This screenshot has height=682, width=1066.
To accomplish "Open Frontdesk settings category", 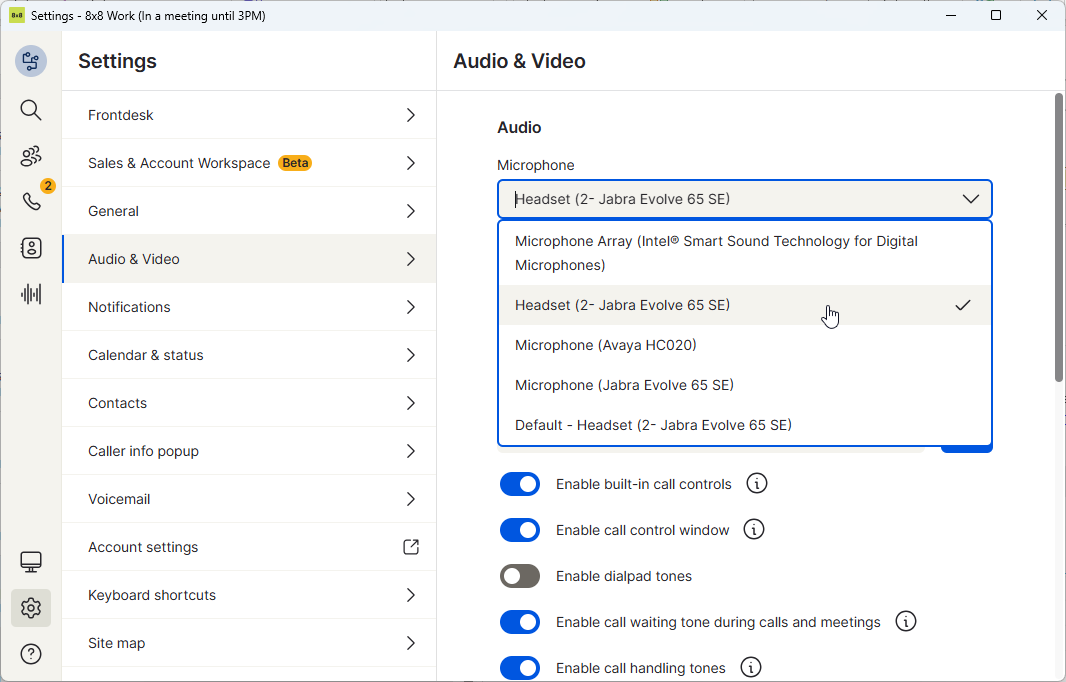I will click(x=249, y=115).
